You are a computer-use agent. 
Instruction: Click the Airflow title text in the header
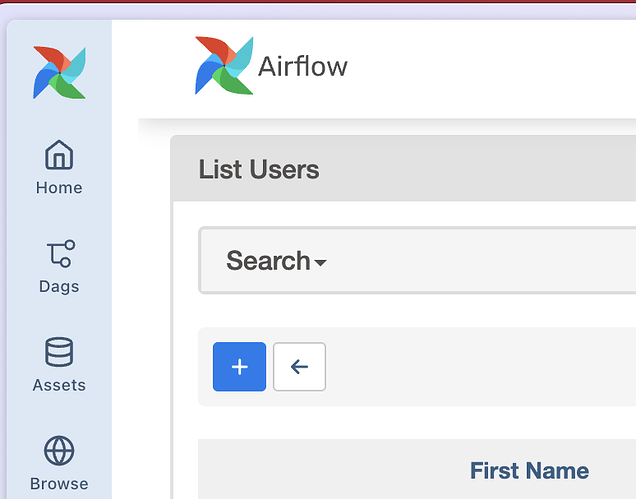(303, 67)
